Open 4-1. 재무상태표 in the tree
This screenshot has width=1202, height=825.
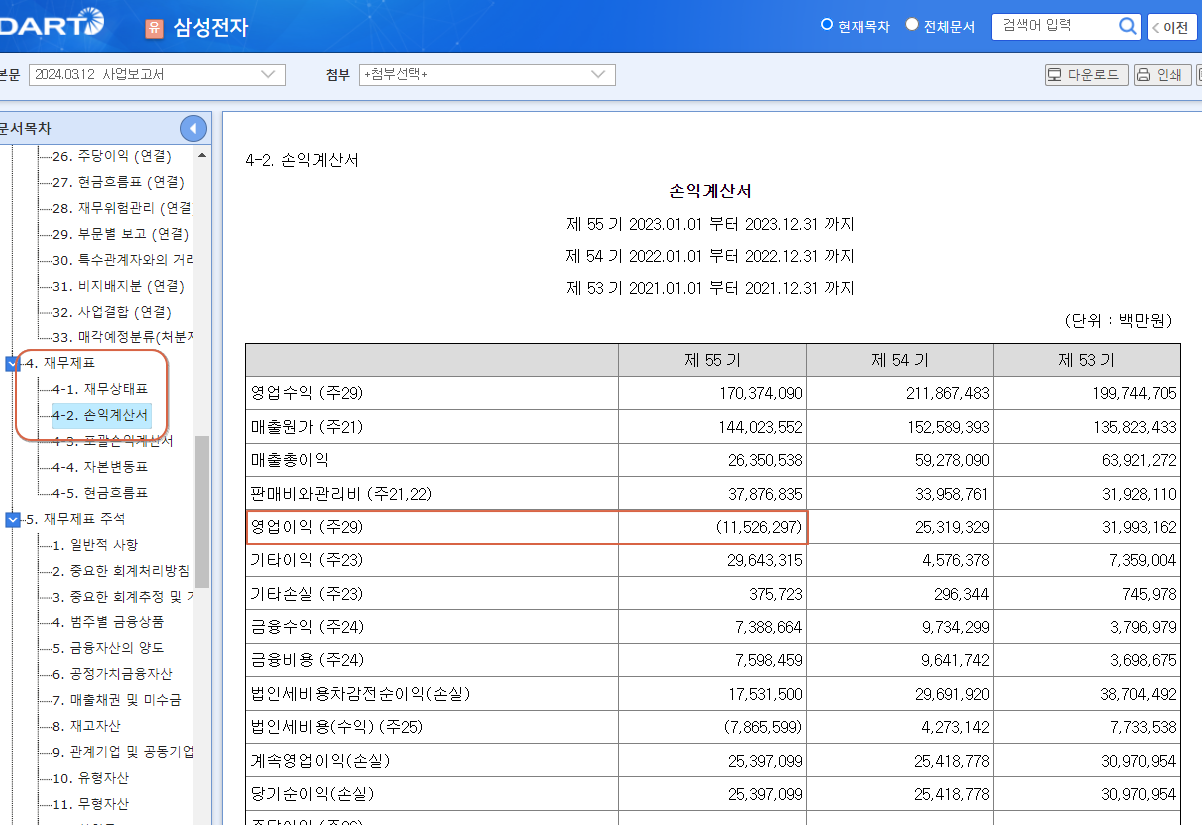[99, 389]
